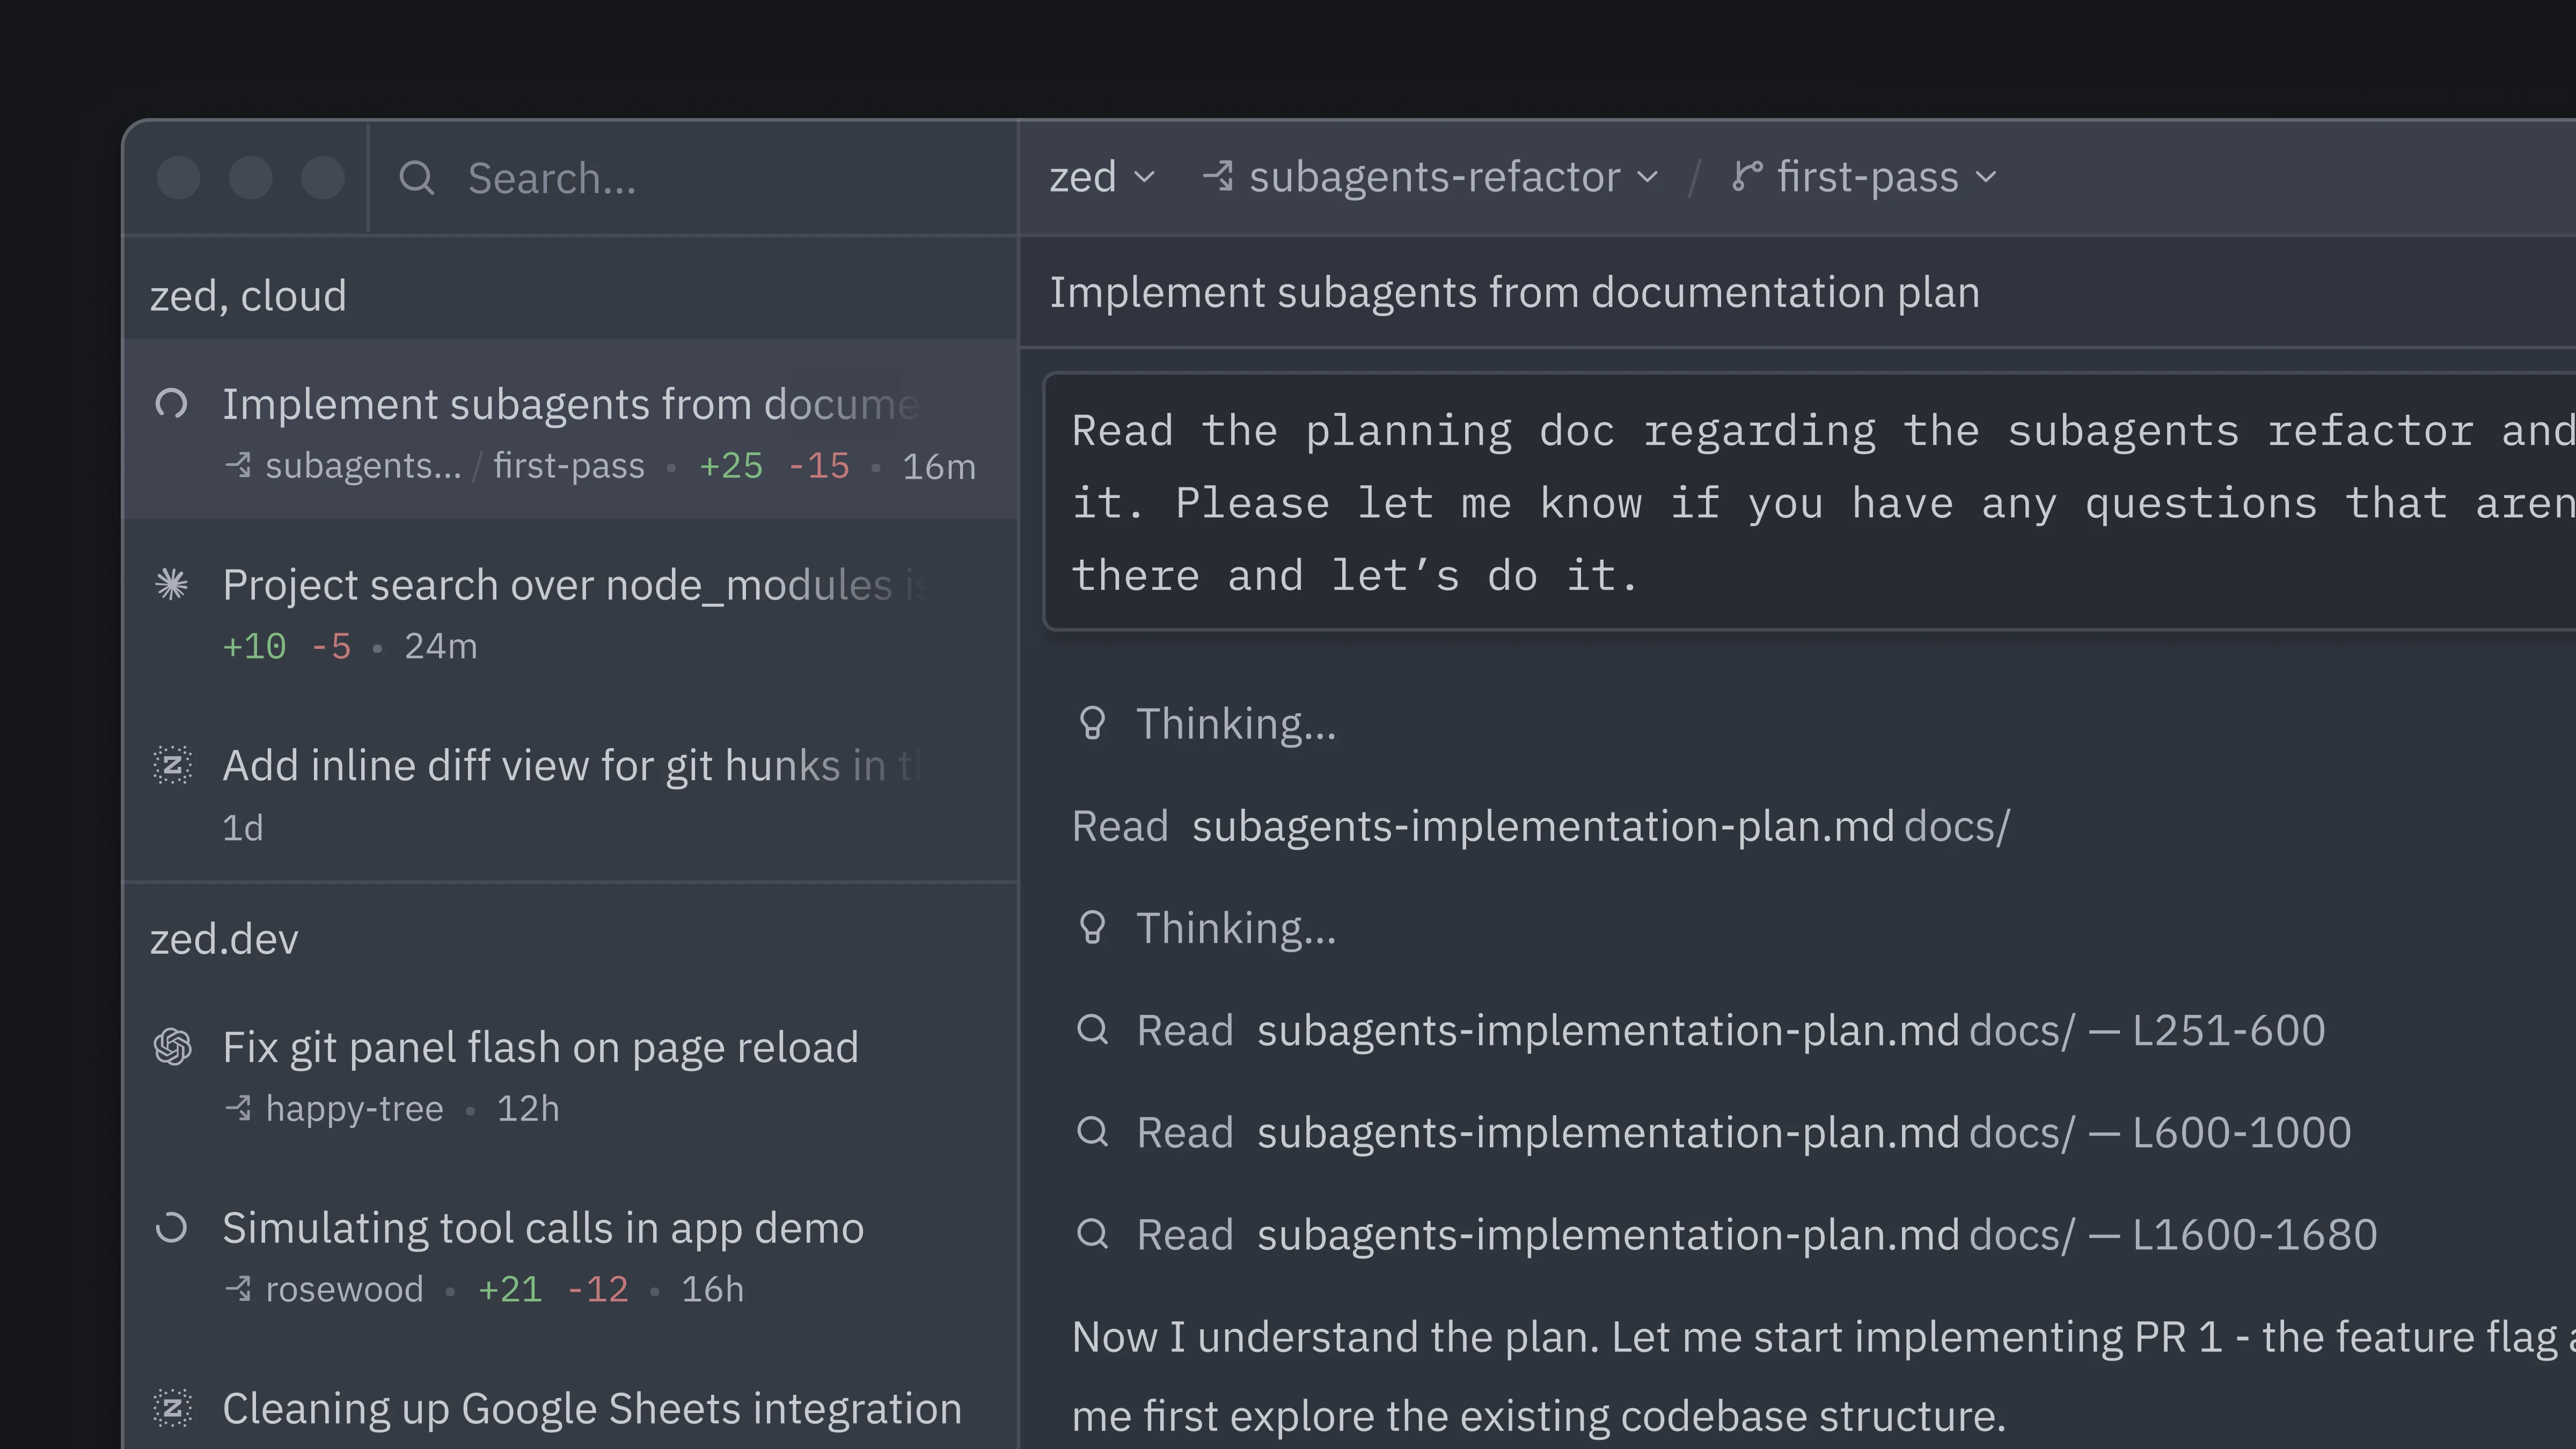Click the lightbulb icon beside first Thinking
The width and height of the screenshot is (2576, 1449).
1092,723
